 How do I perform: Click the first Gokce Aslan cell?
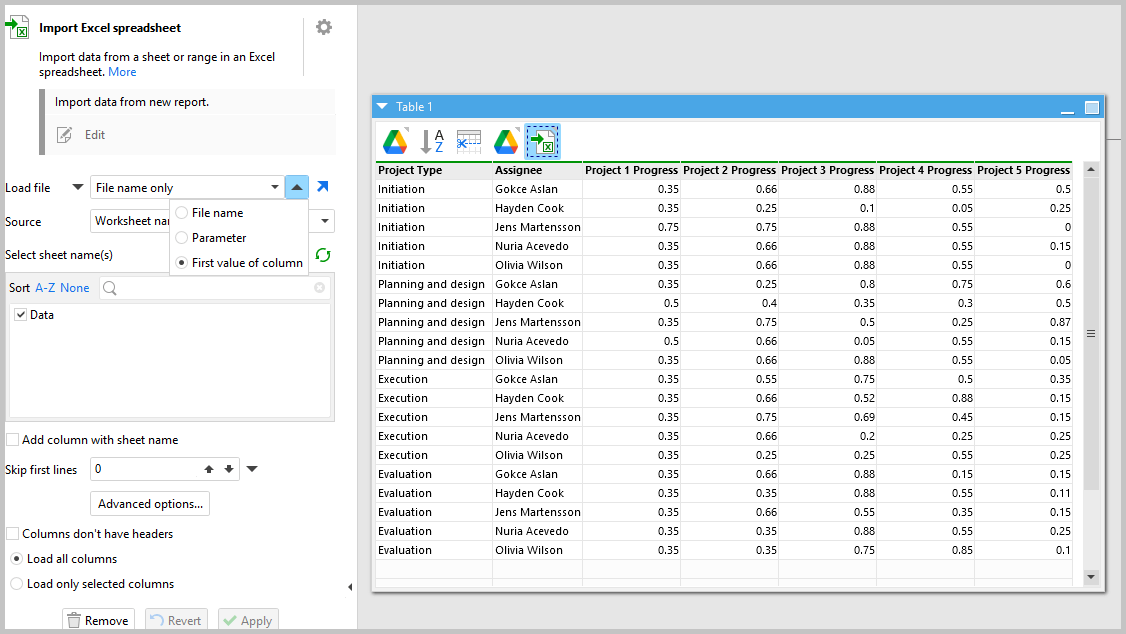(x=537, y=190)
